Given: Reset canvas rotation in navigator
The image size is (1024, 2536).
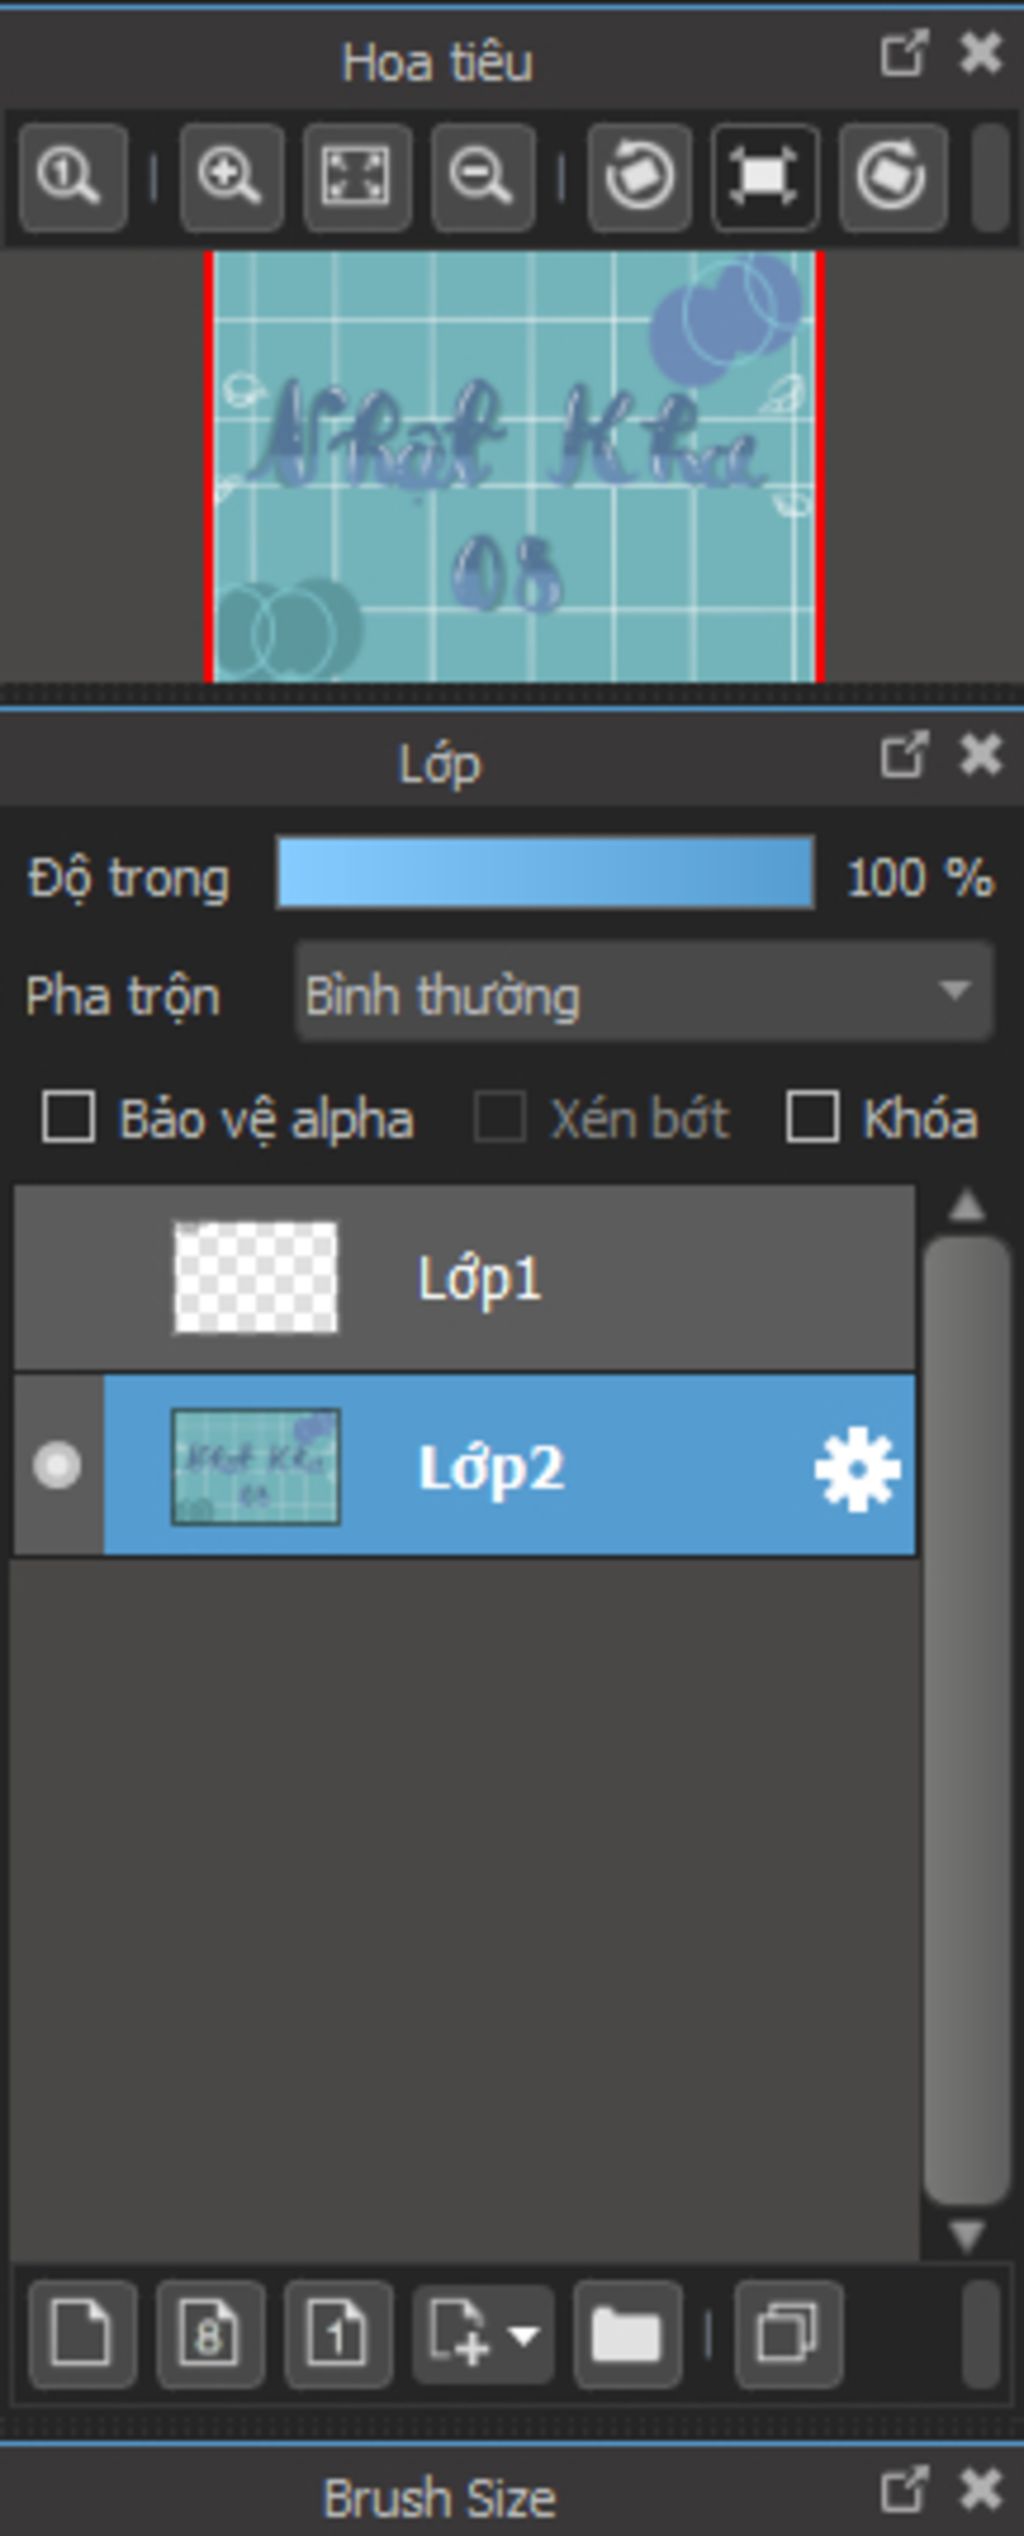Looking at the screenshot, I should point(765,178).
